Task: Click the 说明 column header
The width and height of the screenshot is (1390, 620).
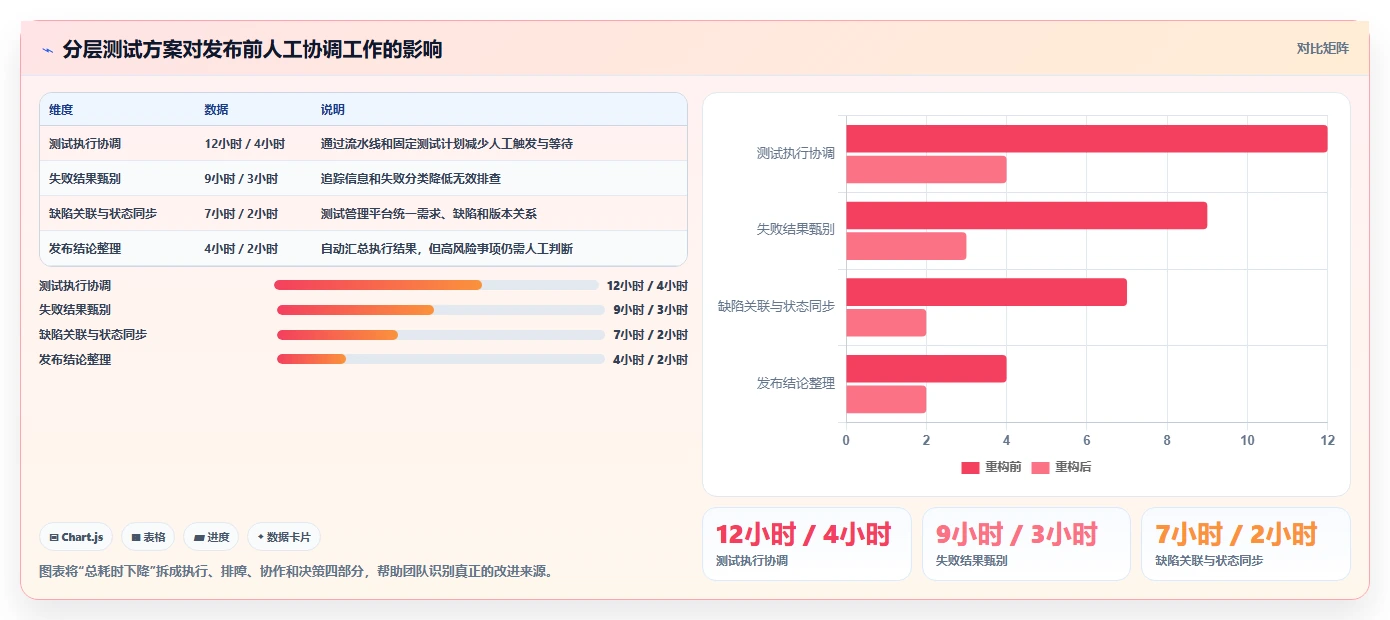Action: 332,110
